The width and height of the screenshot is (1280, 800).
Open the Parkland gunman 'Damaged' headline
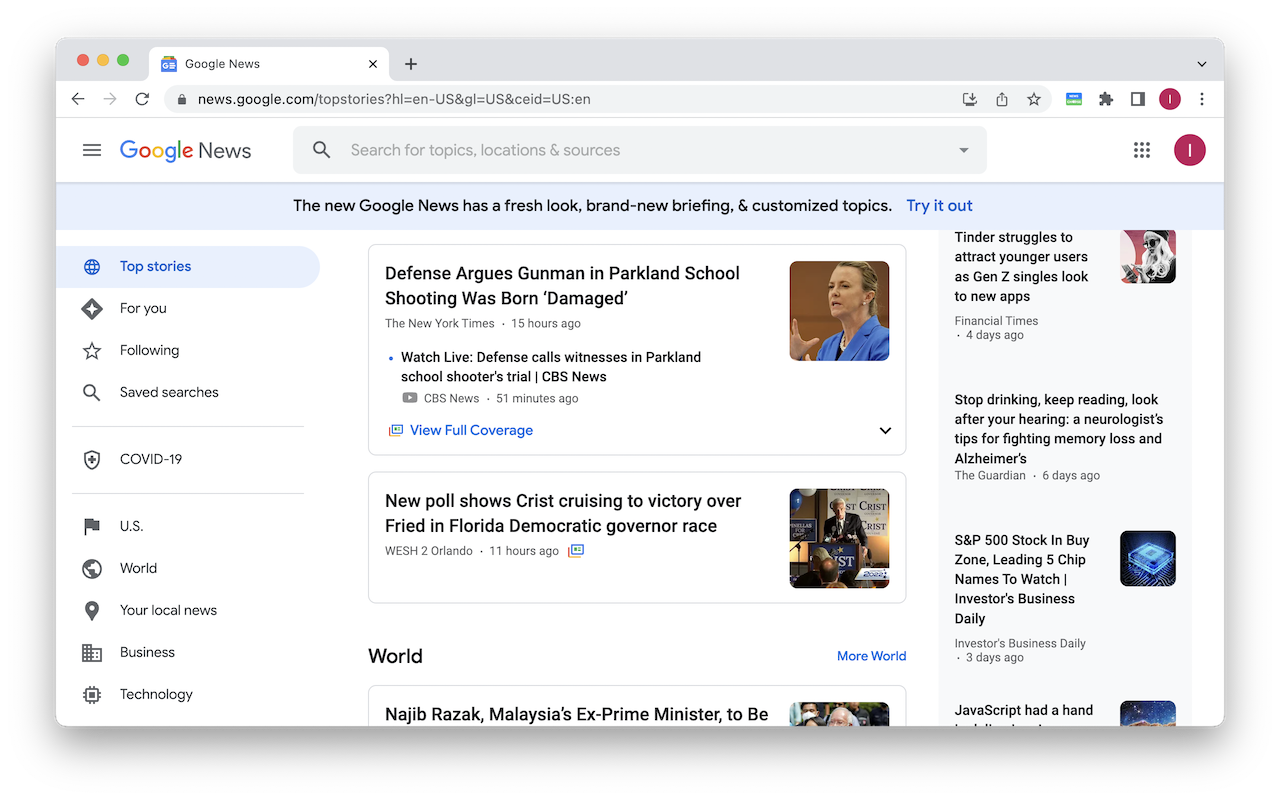tap(563, 286)
